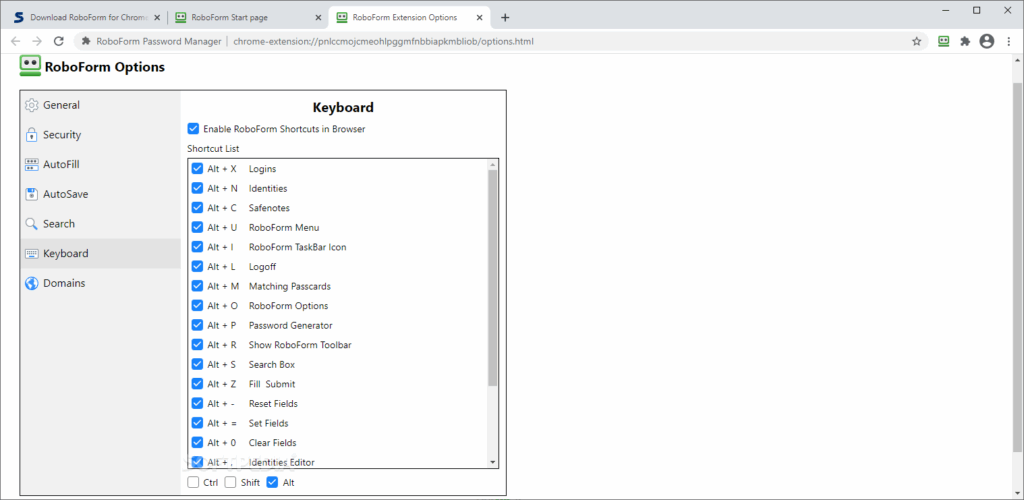The height and width of the screenshot is (500, 1024).
Task: Disable the Alt modifier checkbox
Action: pyautogui.click(x=272, y=483)
